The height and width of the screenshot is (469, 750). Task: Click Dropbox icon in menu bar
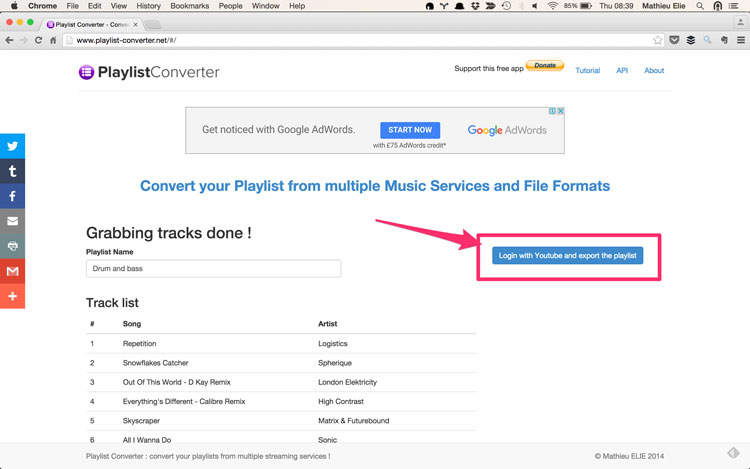point(475,6)
